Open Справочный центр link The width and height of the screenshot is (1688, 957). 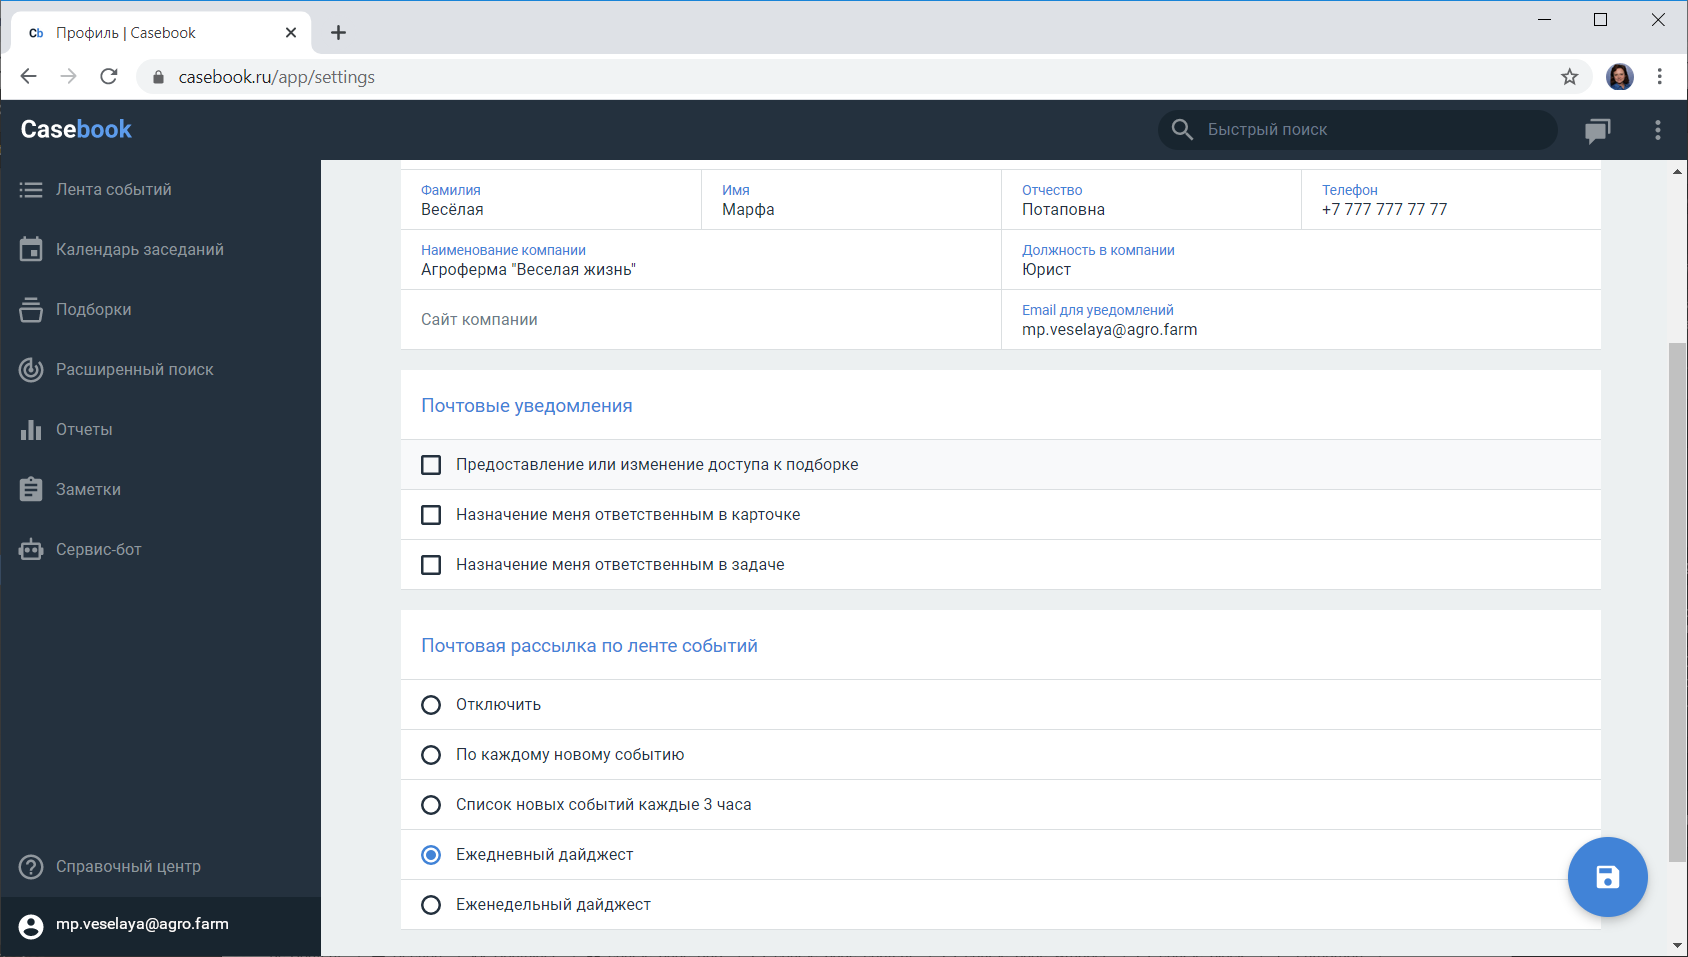(160, 867)
